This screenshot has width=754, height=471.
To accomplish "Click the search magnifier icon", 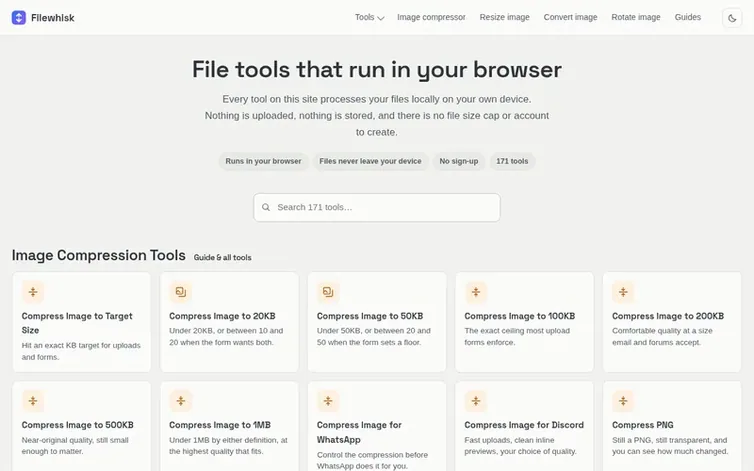I will [266, 207].
